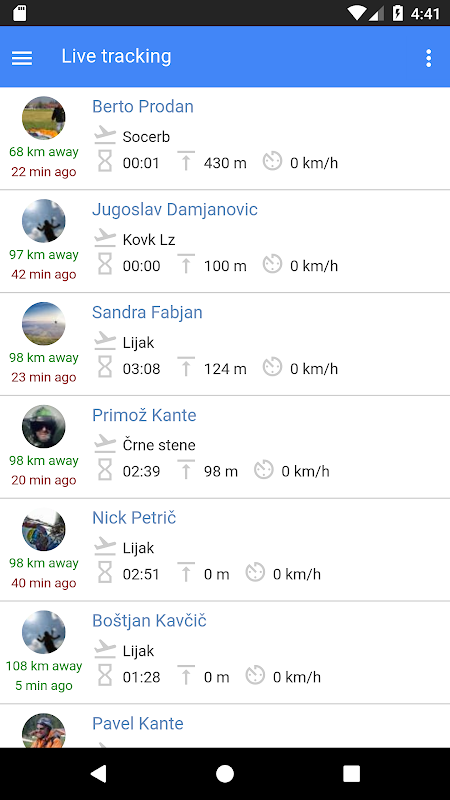
Task: Tap the Android back navigation button
Action: pos(98,774)
